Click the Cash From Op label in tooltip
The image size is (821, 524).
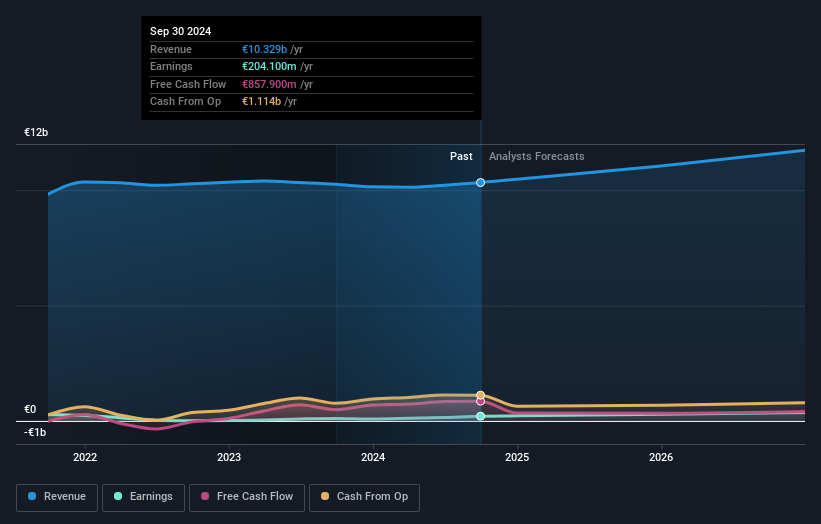[185, 102]
